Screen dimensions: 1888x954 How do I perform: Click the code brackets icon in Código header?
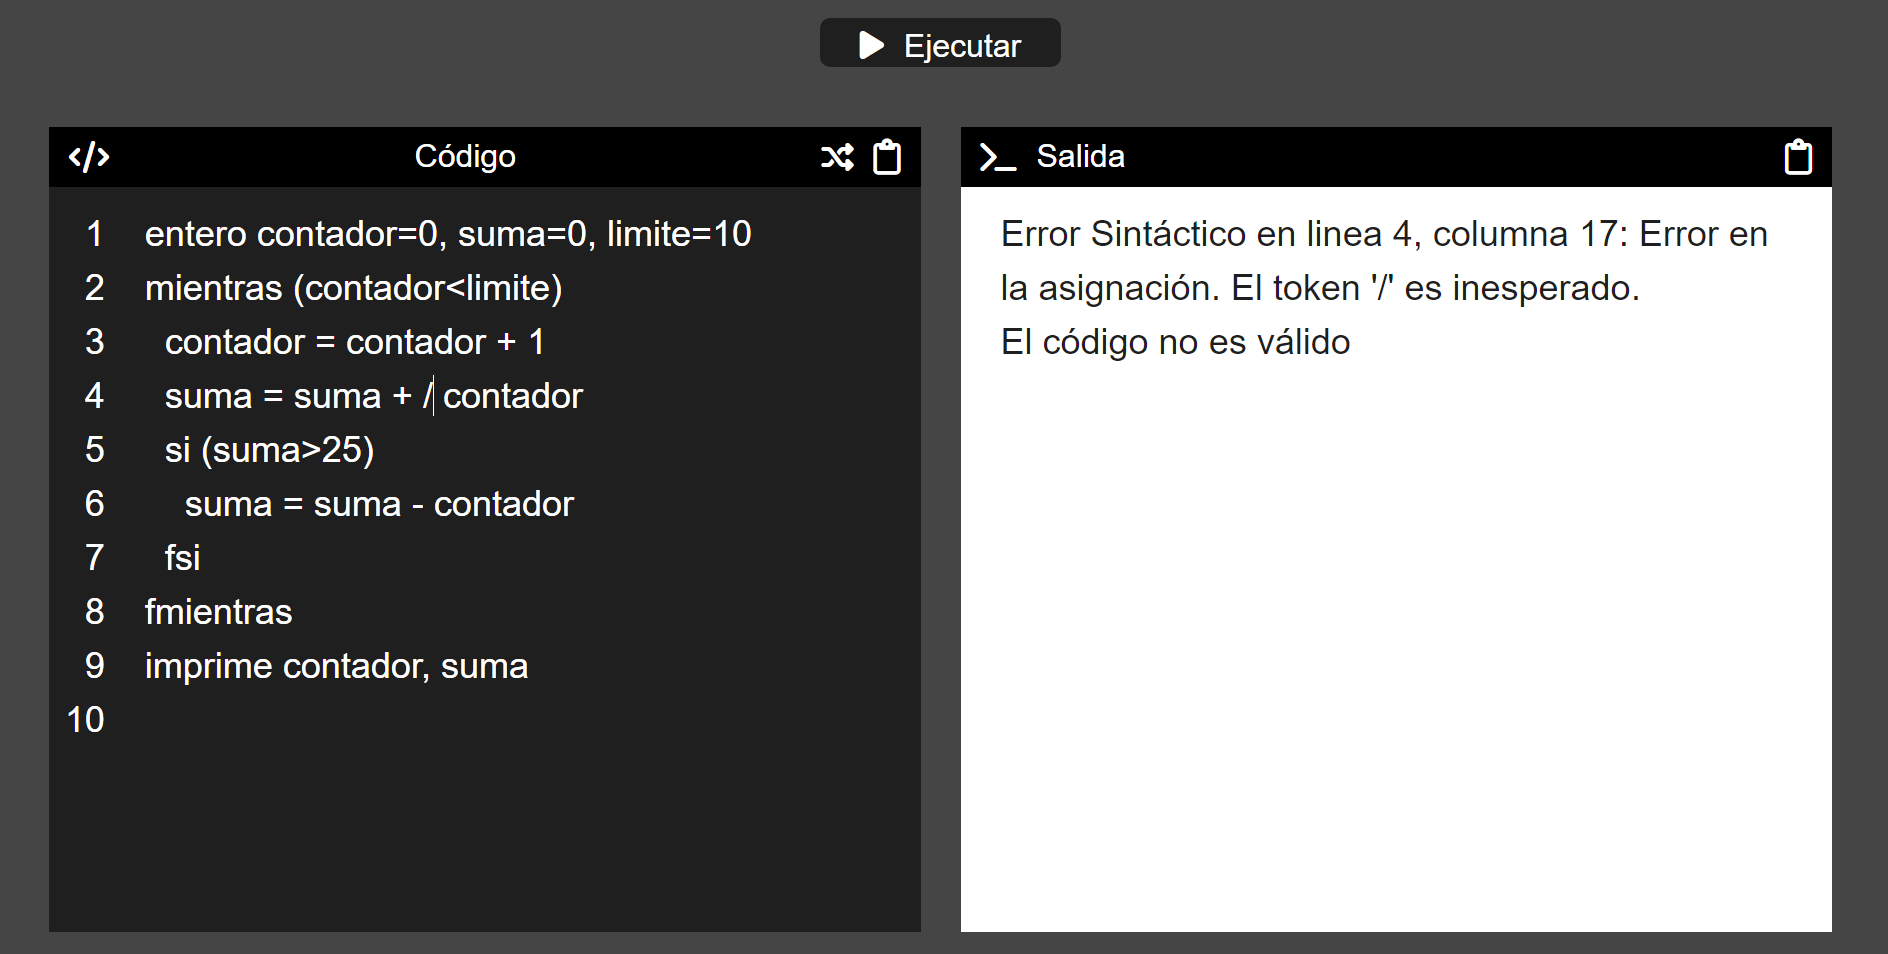pos(89,157)
